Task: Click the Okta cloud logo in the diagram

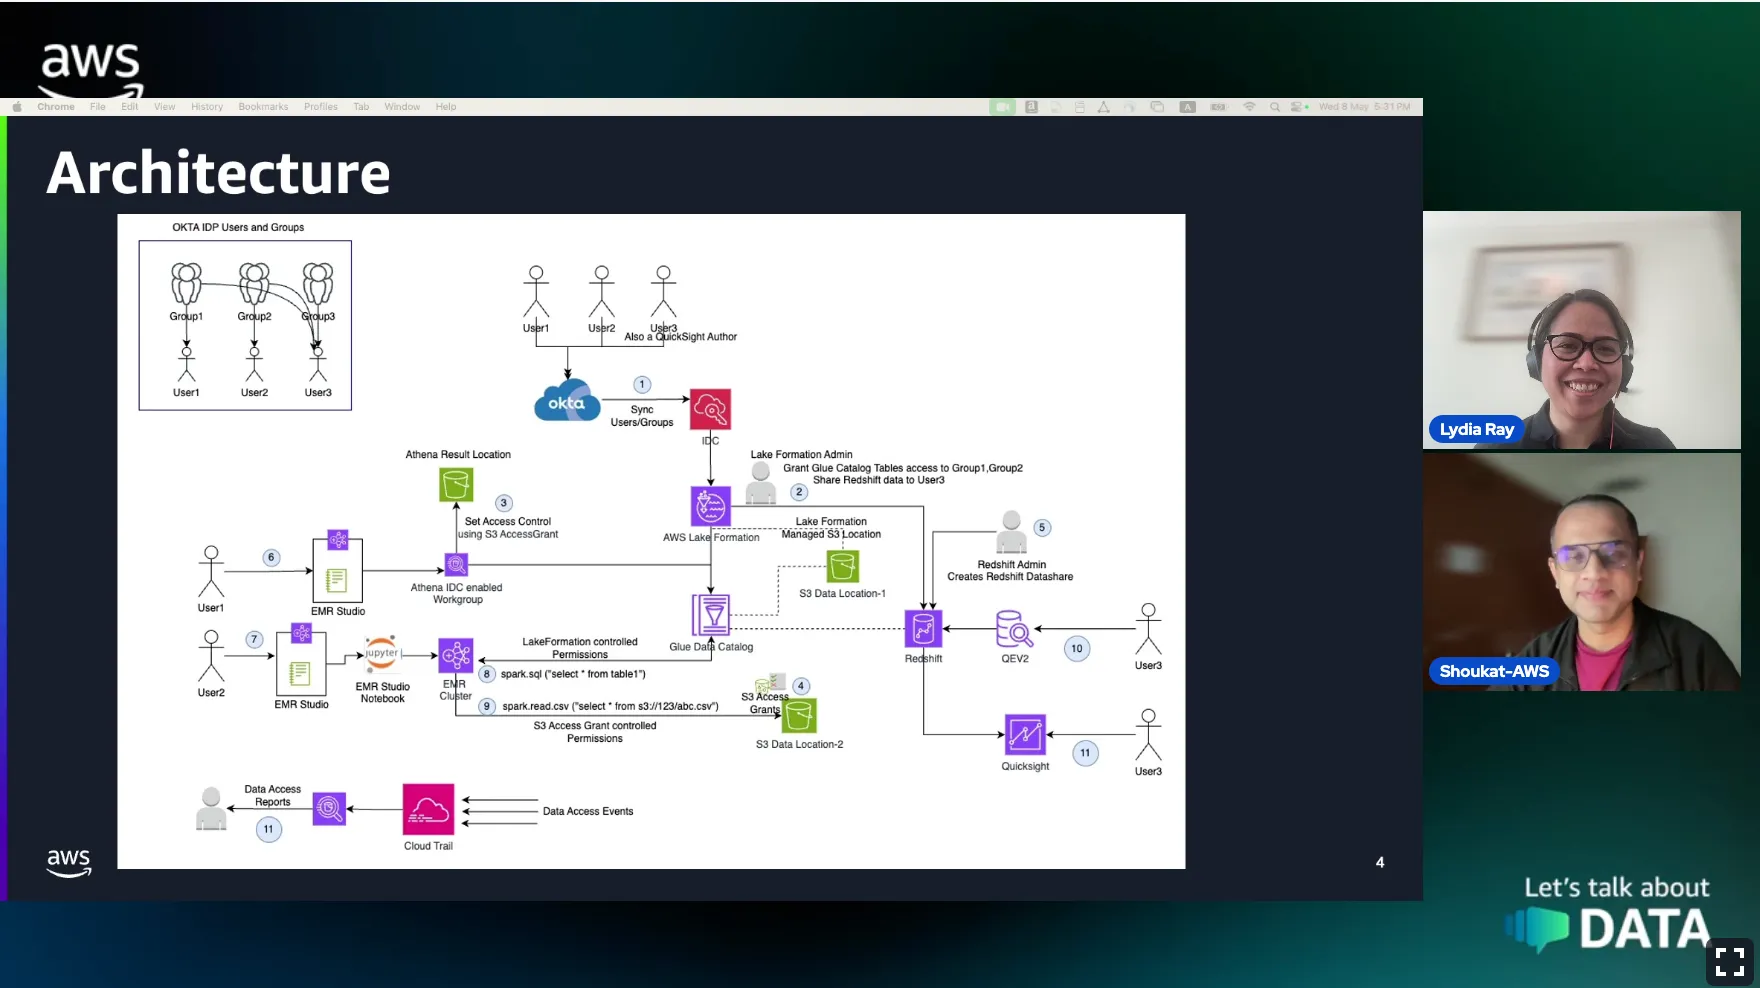Action: [x=567, y=401]
